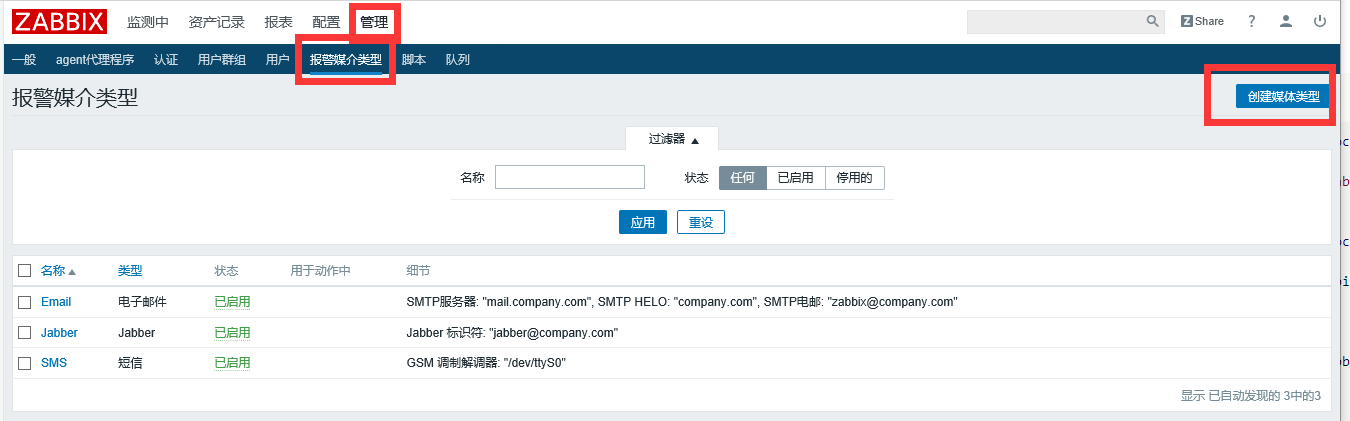The image size is (1350, 421).
Task: Click the 短信 type cell
Action: point(130,363)
